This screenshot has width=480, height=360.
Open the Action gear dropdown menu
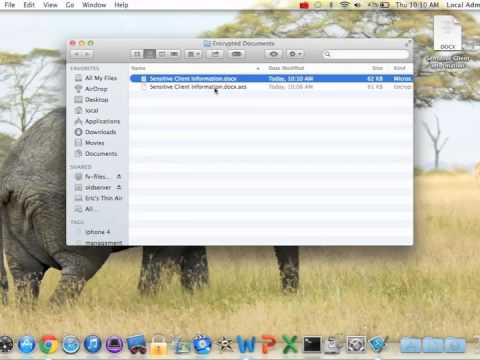pyautogui.click(x=295, y=54)
